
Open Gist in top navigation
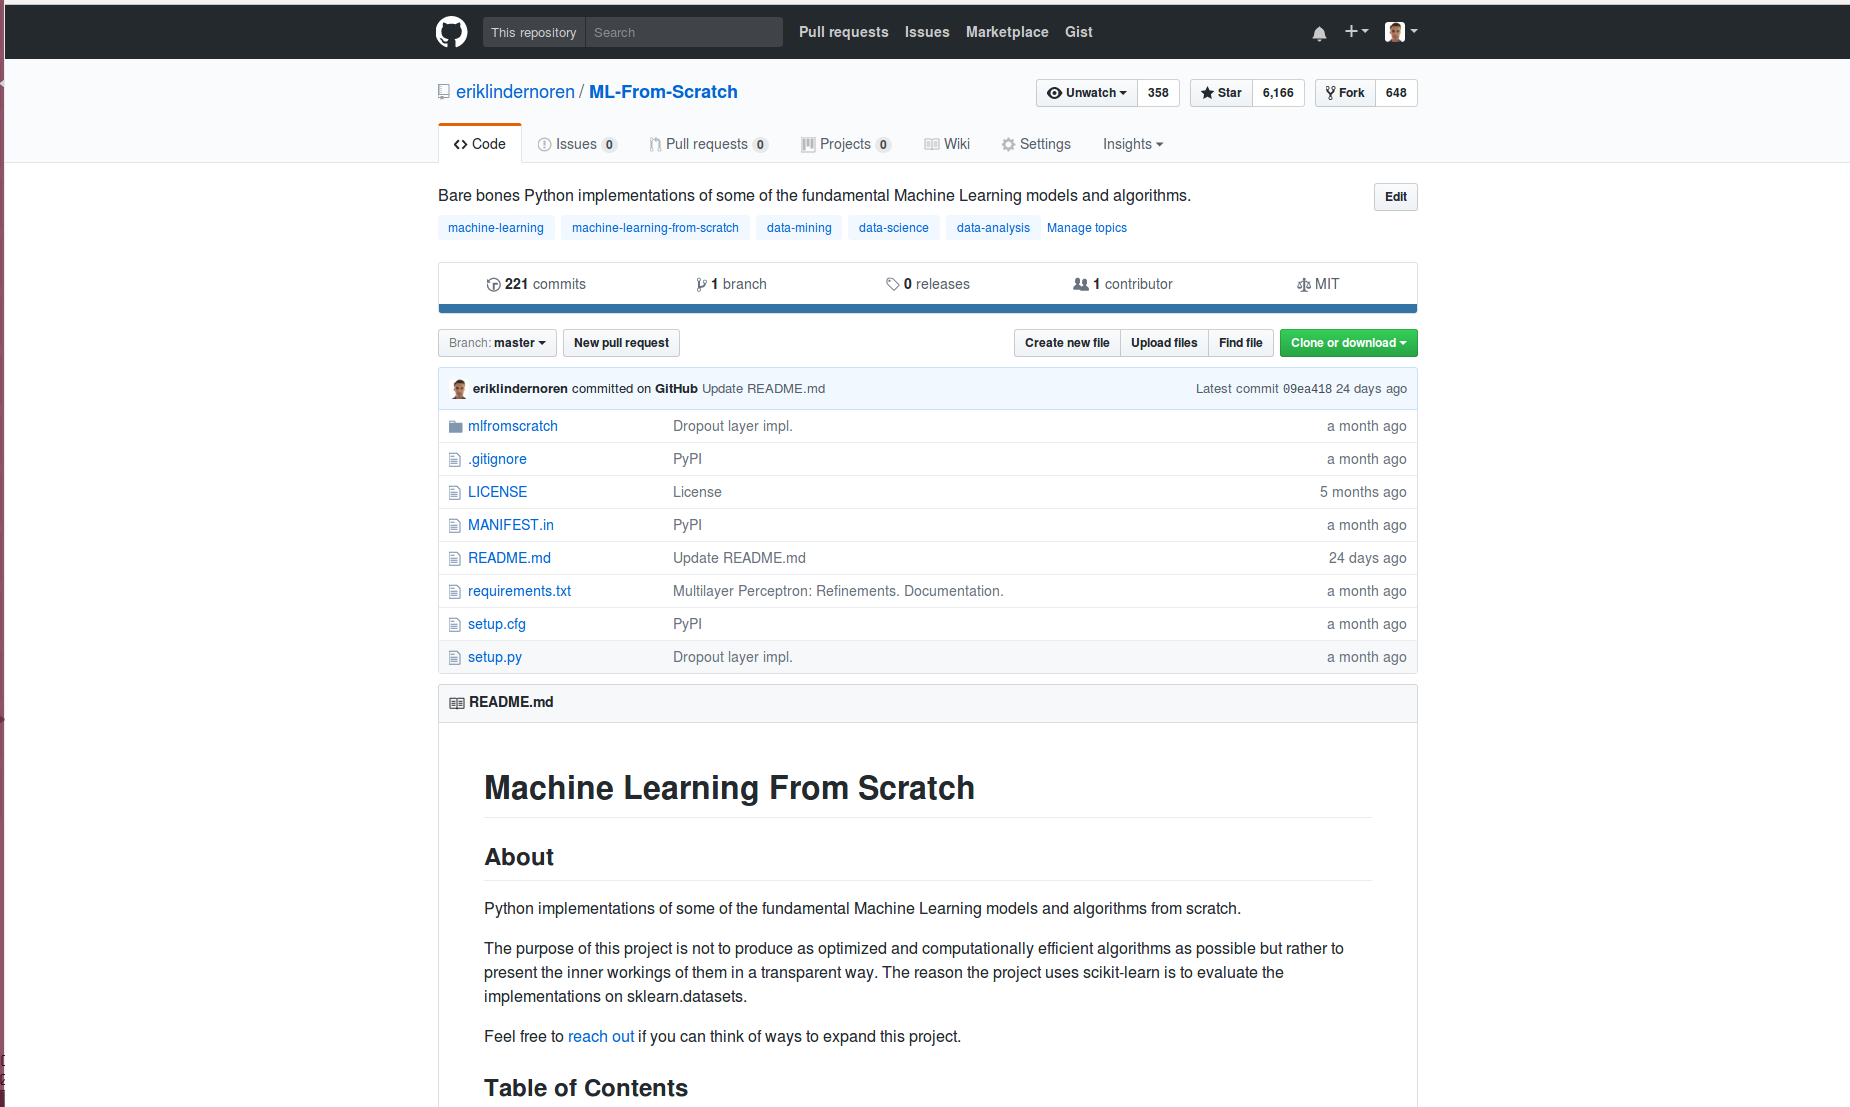[1079, 32]
